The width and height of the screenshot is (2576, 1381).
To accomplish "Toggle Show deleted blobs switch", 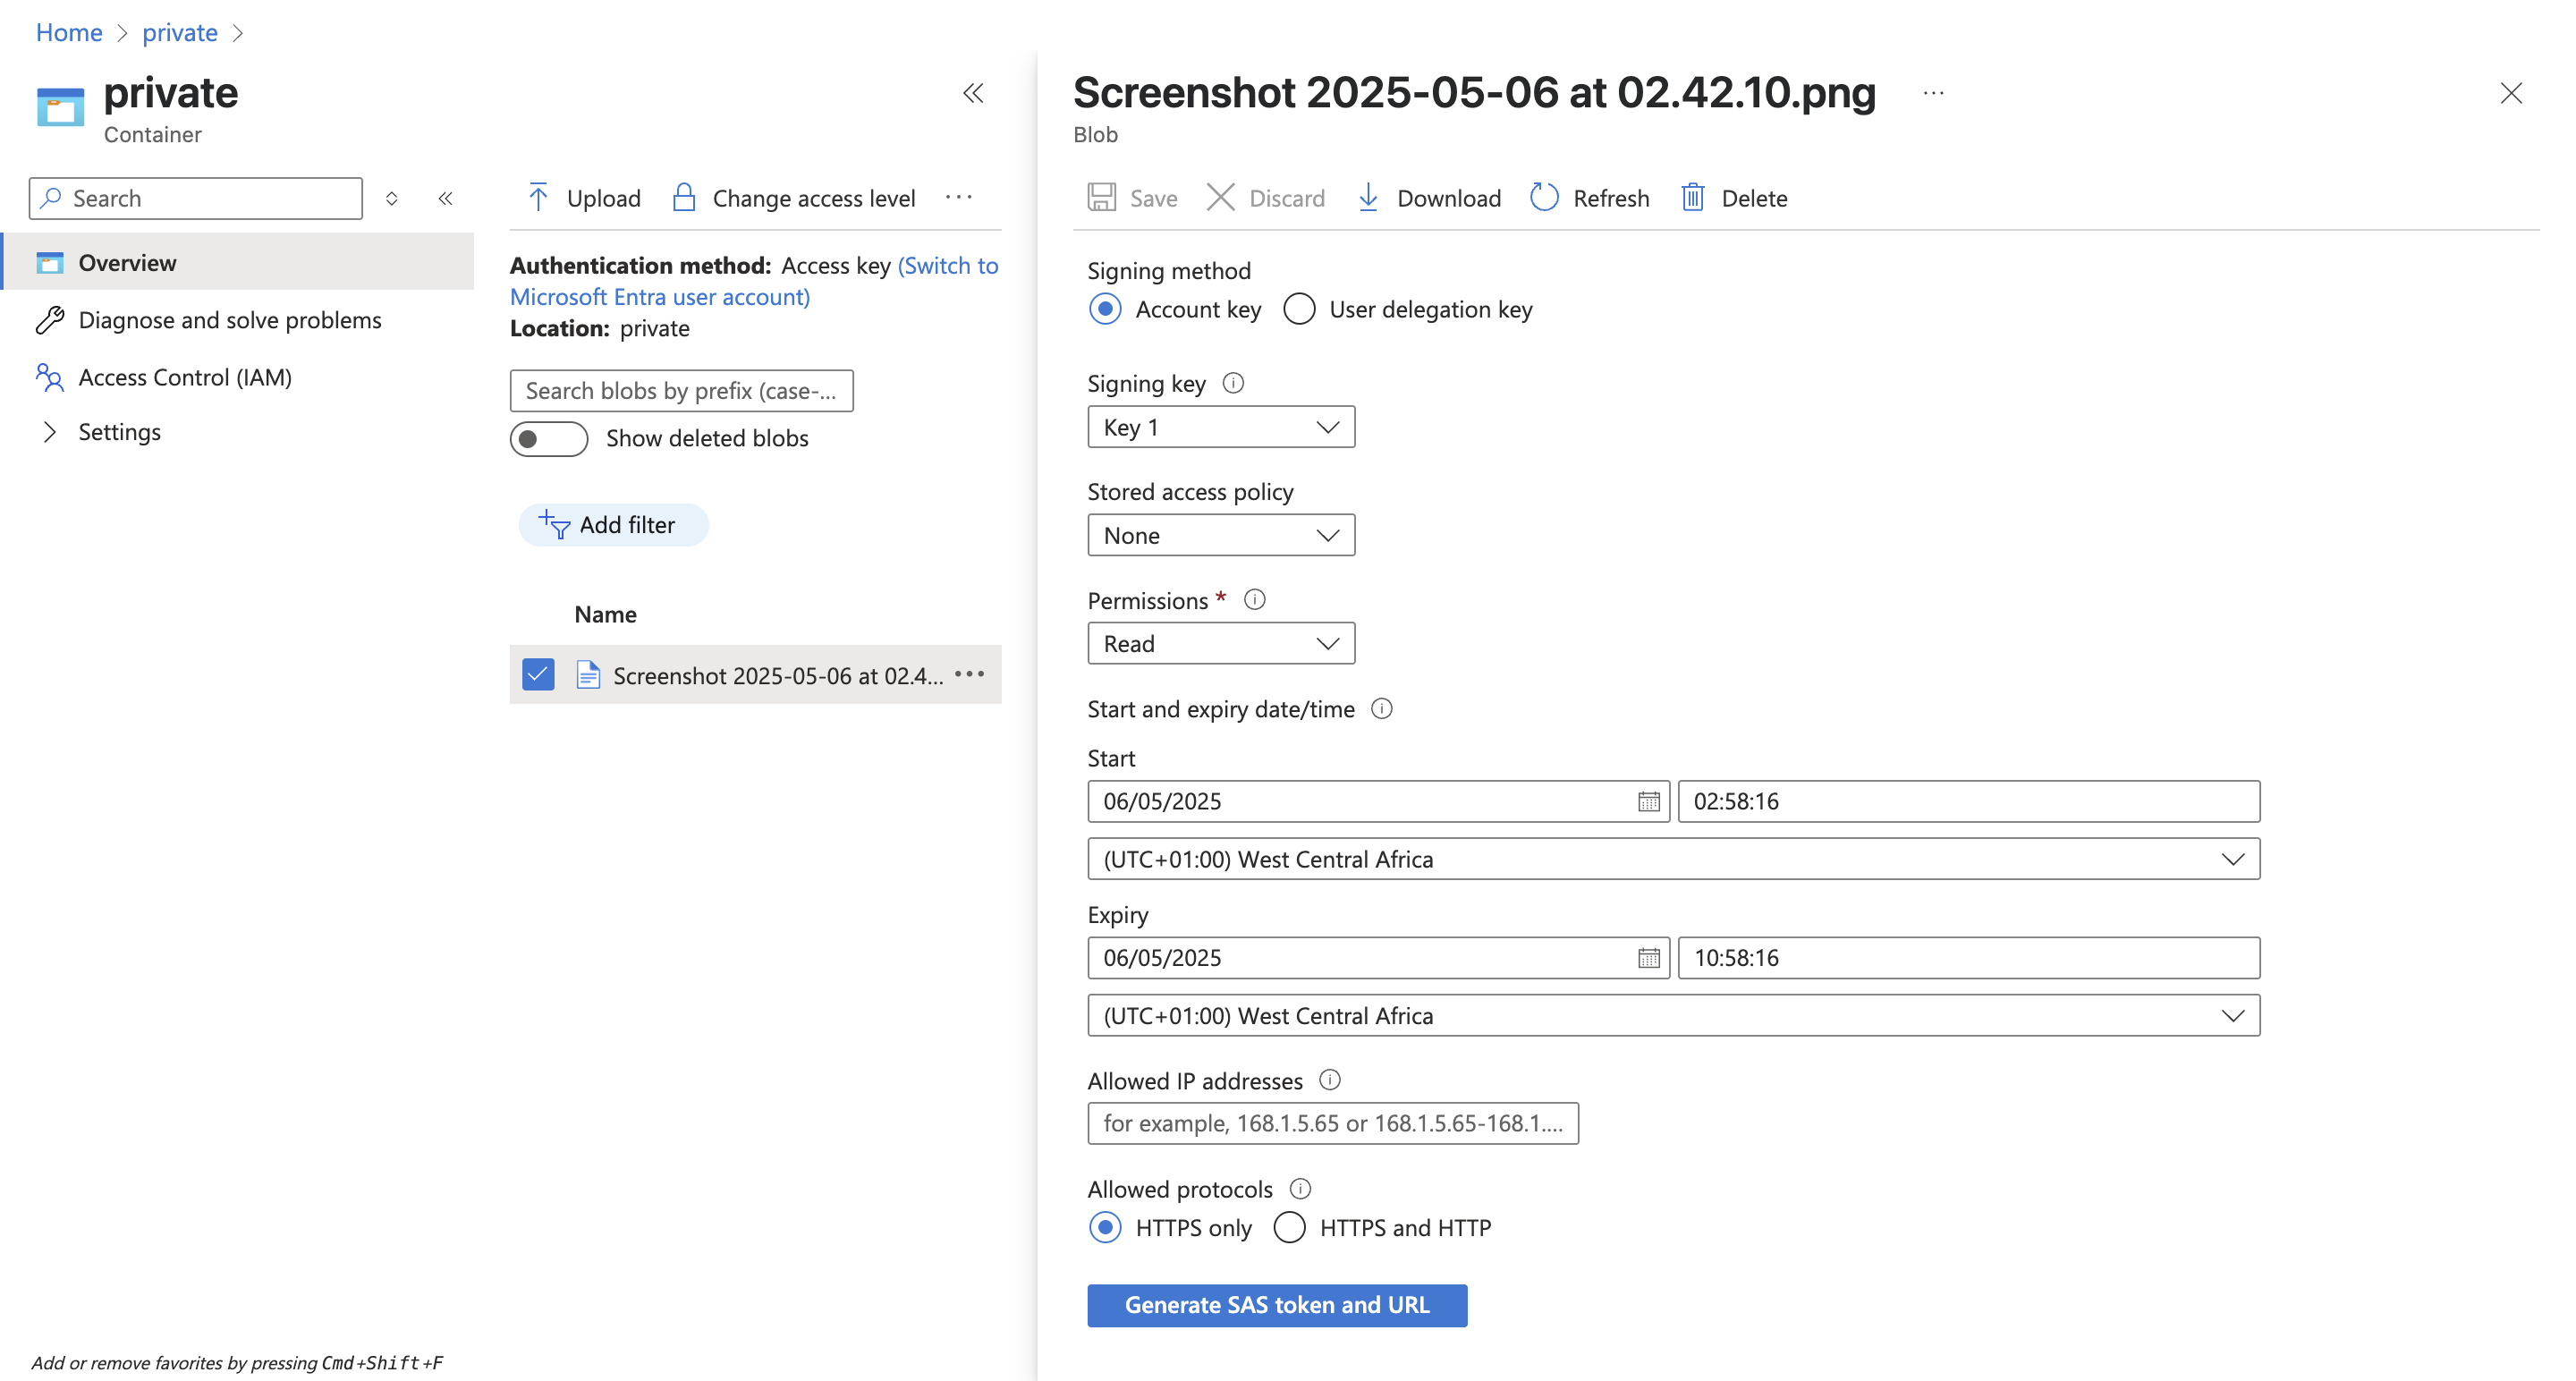I will point(549,438).
